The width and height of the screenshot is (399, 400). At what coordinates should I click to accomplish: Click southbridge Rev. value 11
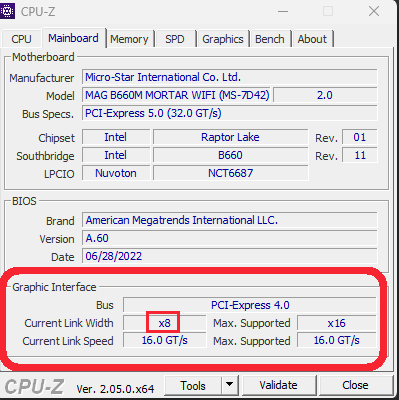360,155
